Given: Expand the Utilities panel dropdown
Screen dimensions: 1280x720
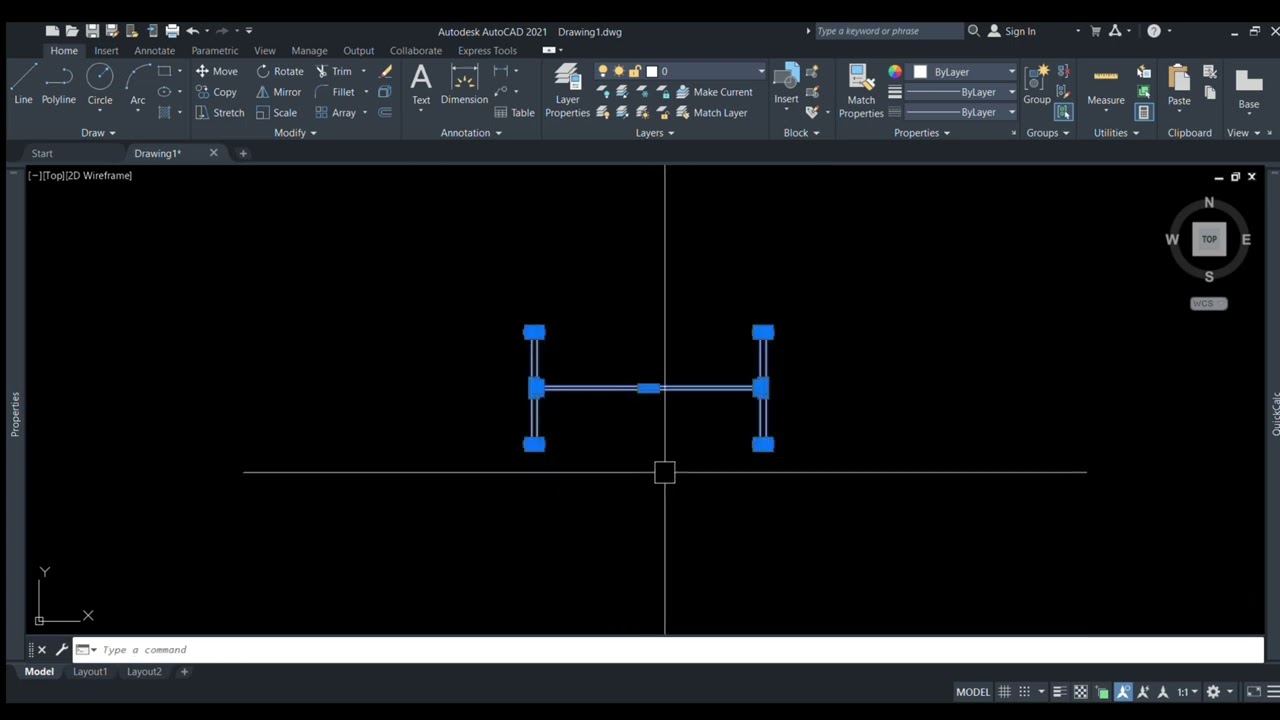Looking at the screenshot, I should click(1116, 133).
